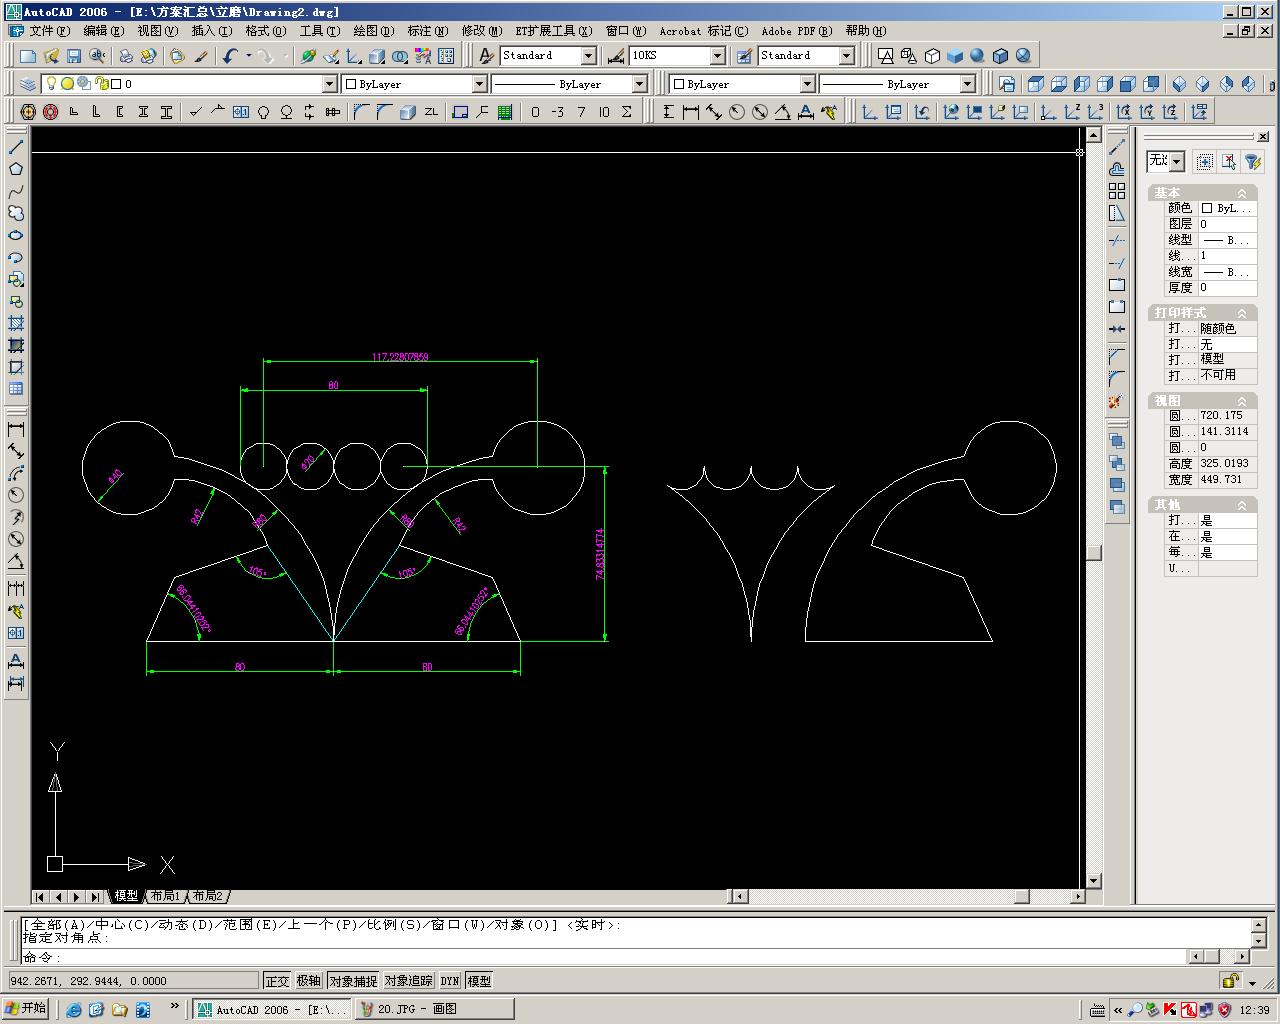Open the Text Style Standard dropdown
This screenshot has width=1280, height=1024.
588,56
